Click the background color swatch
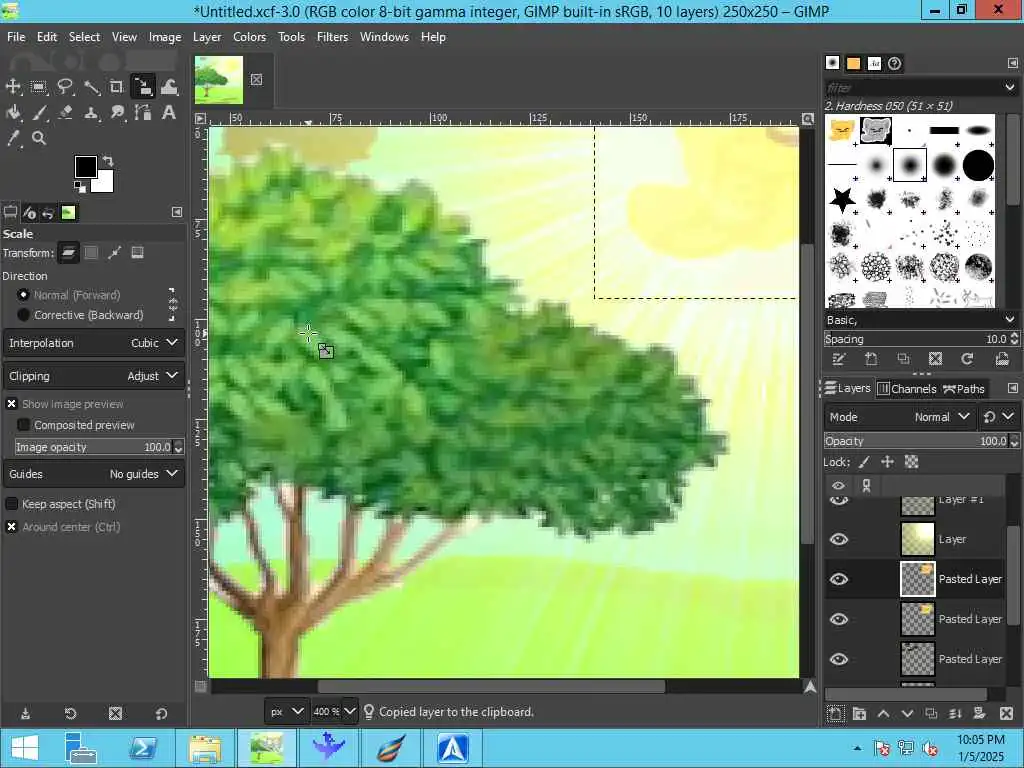The image size is (1024, 768). [x=105, y=185]
